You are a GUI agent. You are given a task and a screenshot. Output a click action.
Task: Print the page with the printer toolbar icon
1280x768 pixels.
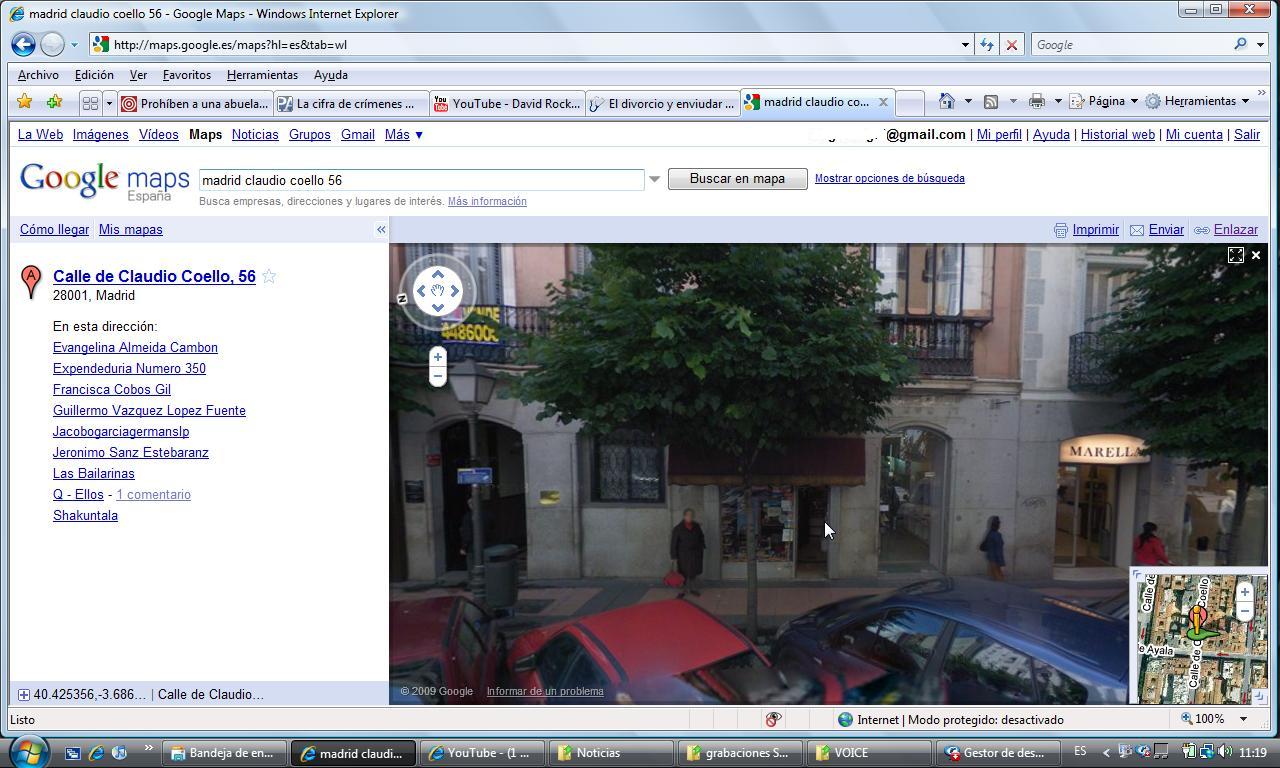tap(1037, 101)
